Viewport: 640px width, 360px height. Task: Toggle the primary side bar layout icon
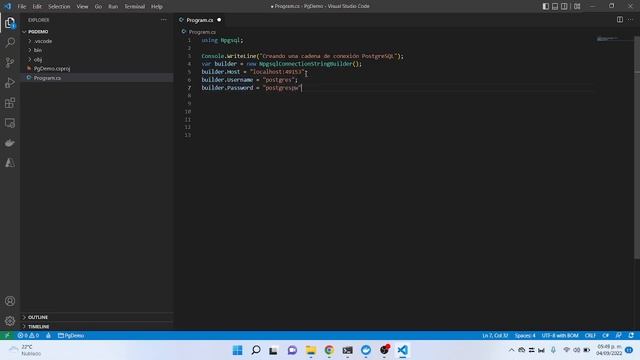546,6
